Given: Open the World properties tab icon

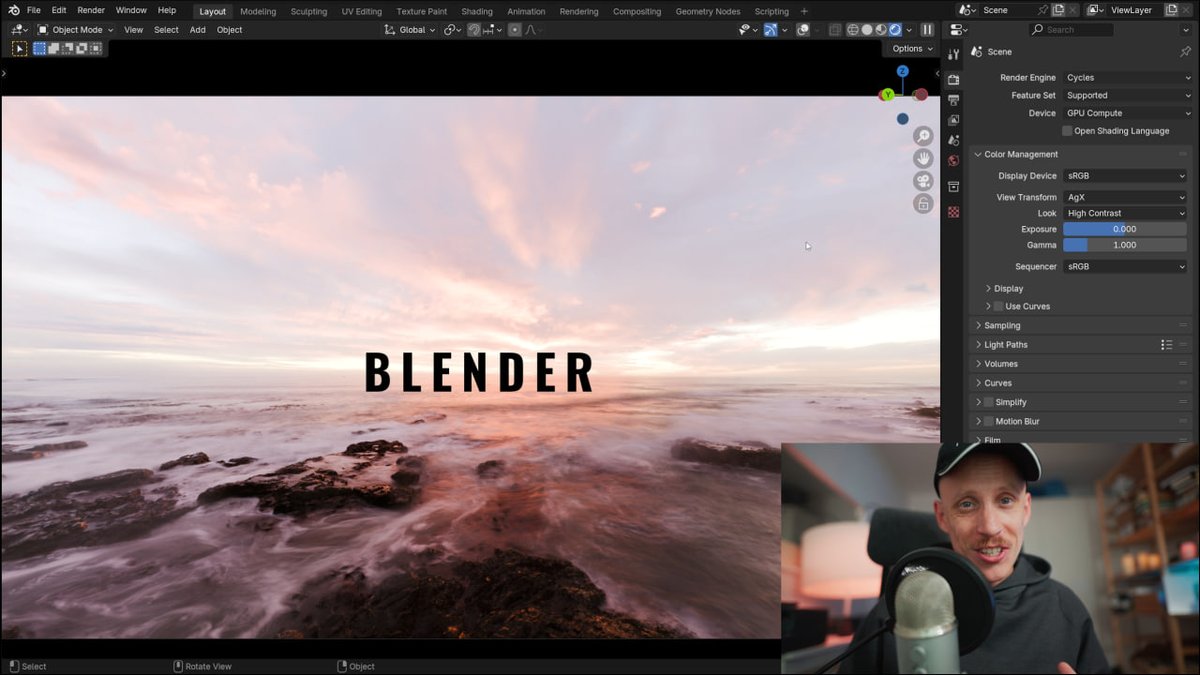Looking at the screenshot, I should pyautogui.click(x=953, y=160).
